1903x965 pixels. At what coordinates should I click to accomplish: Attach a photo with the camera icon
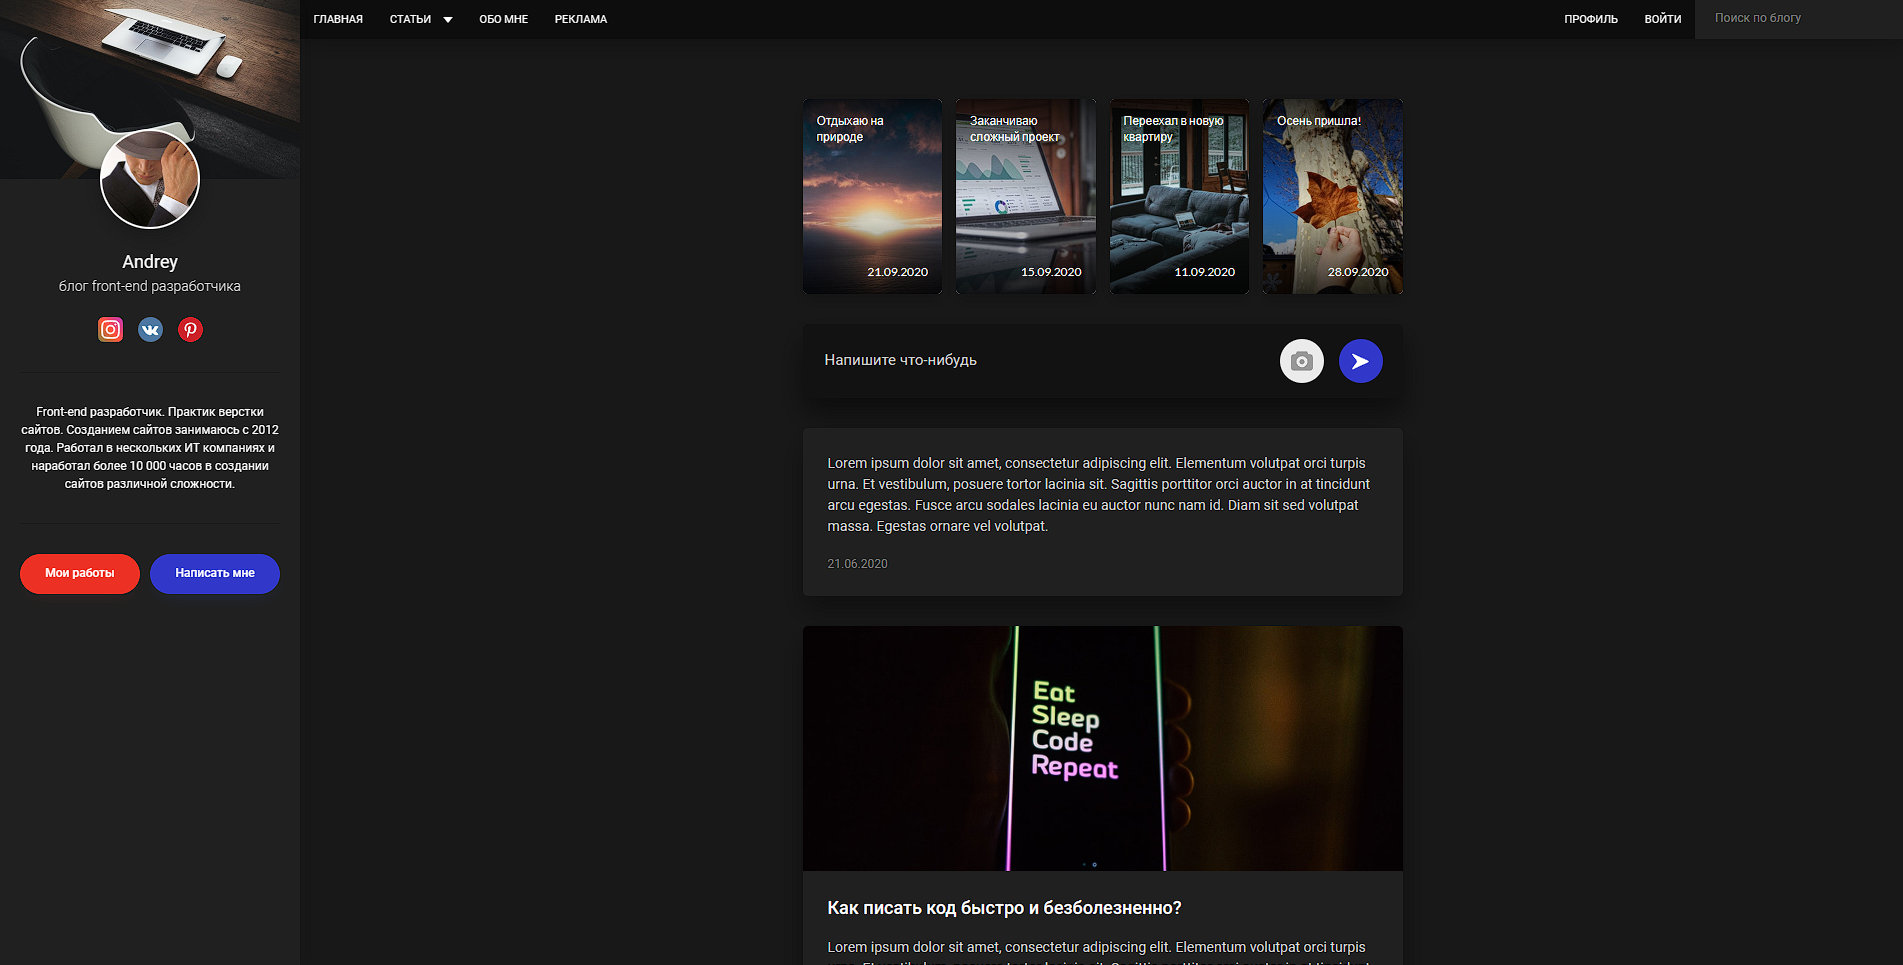[1301, 361]
